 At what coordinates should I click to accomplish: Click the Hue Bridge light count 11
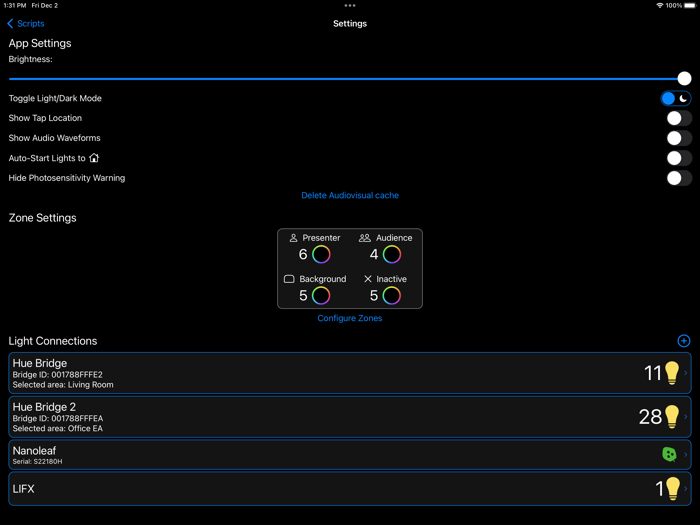click(652, 373)
